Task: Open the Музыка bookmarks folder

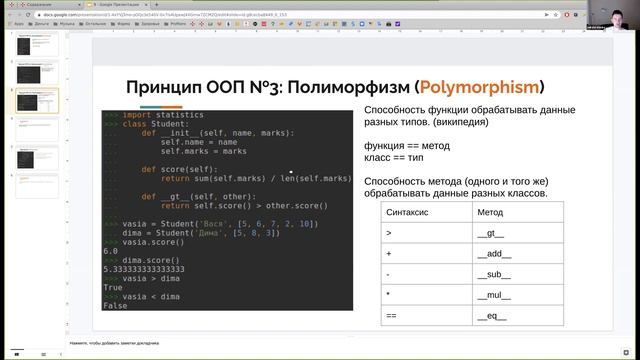Action: coord(64,24)
